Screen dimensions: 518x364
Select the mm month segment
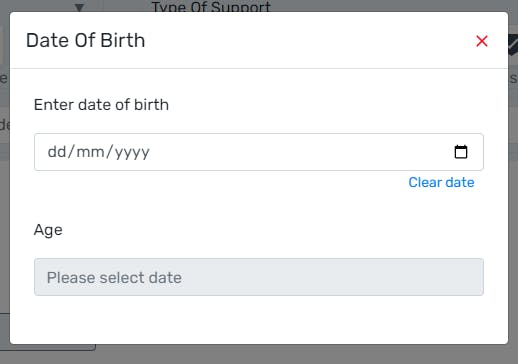[90, 152]
